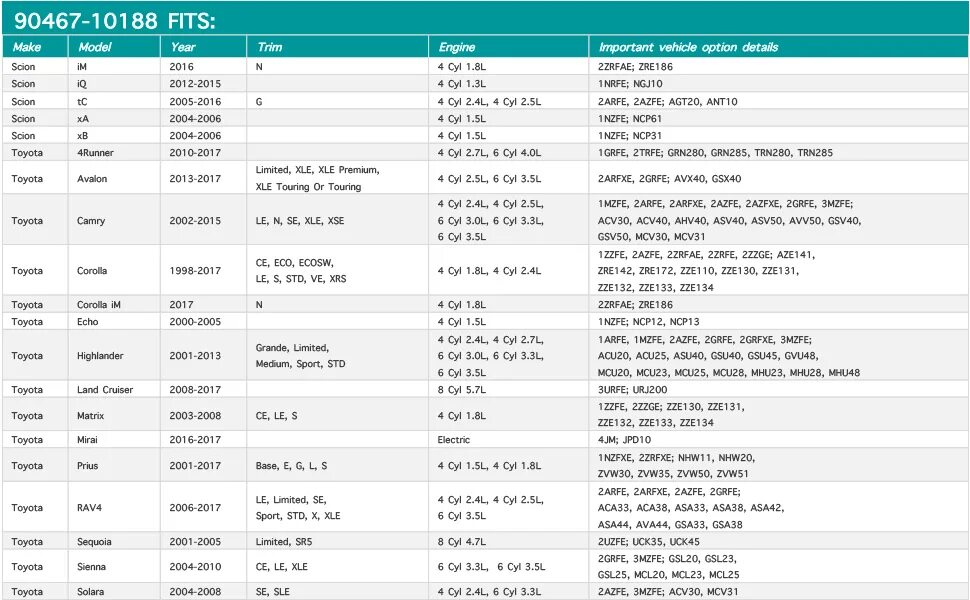Click the details 1NZFE; NCP61
This screenshot has height=600, width=970.
[630, 119]
